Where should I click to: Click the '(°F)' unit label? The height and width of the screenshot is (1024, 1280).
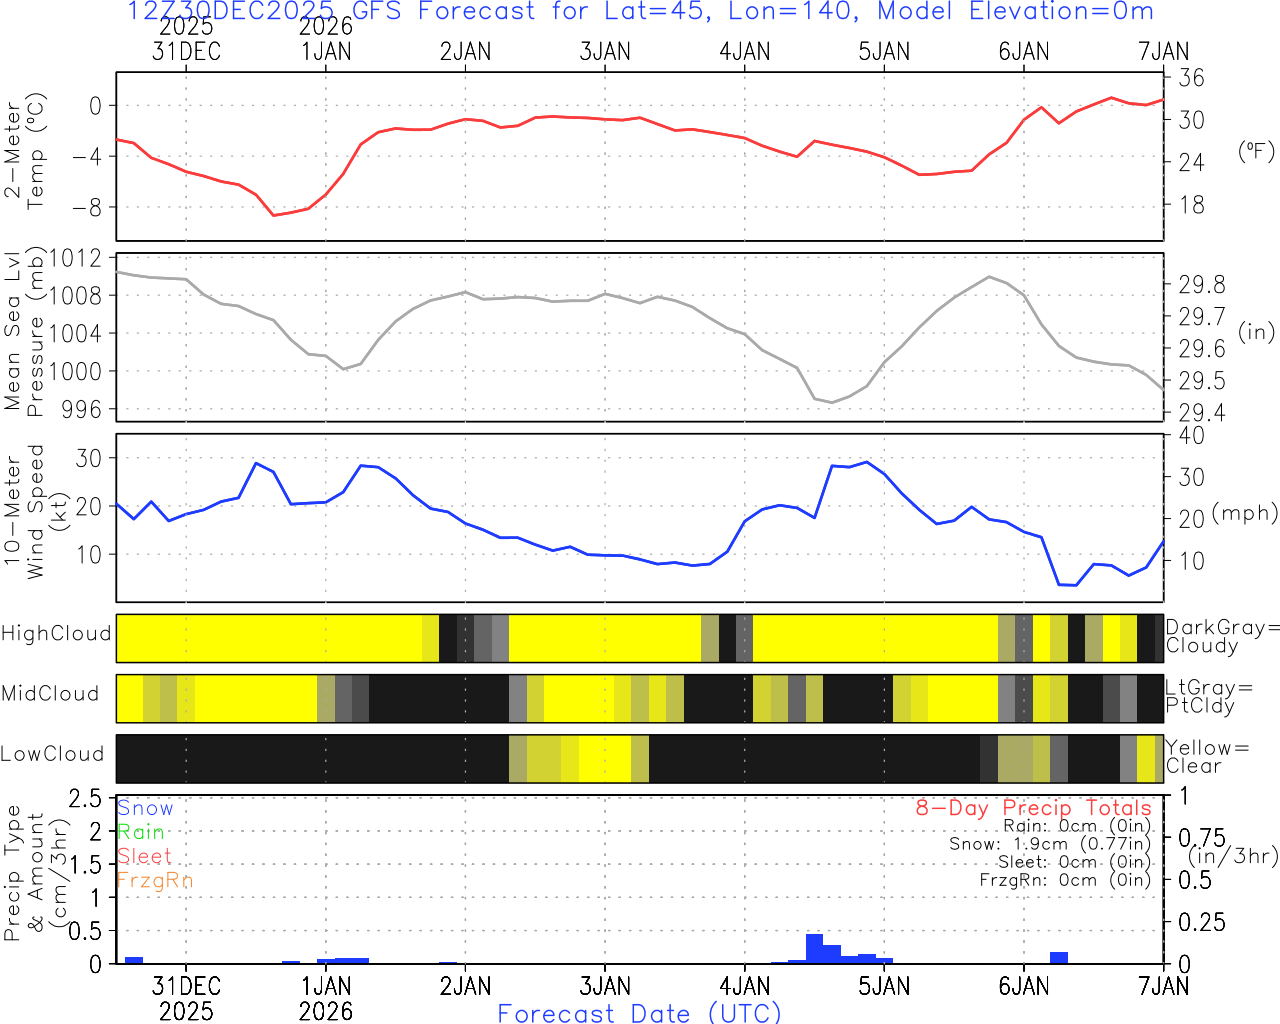point(1256,151)
